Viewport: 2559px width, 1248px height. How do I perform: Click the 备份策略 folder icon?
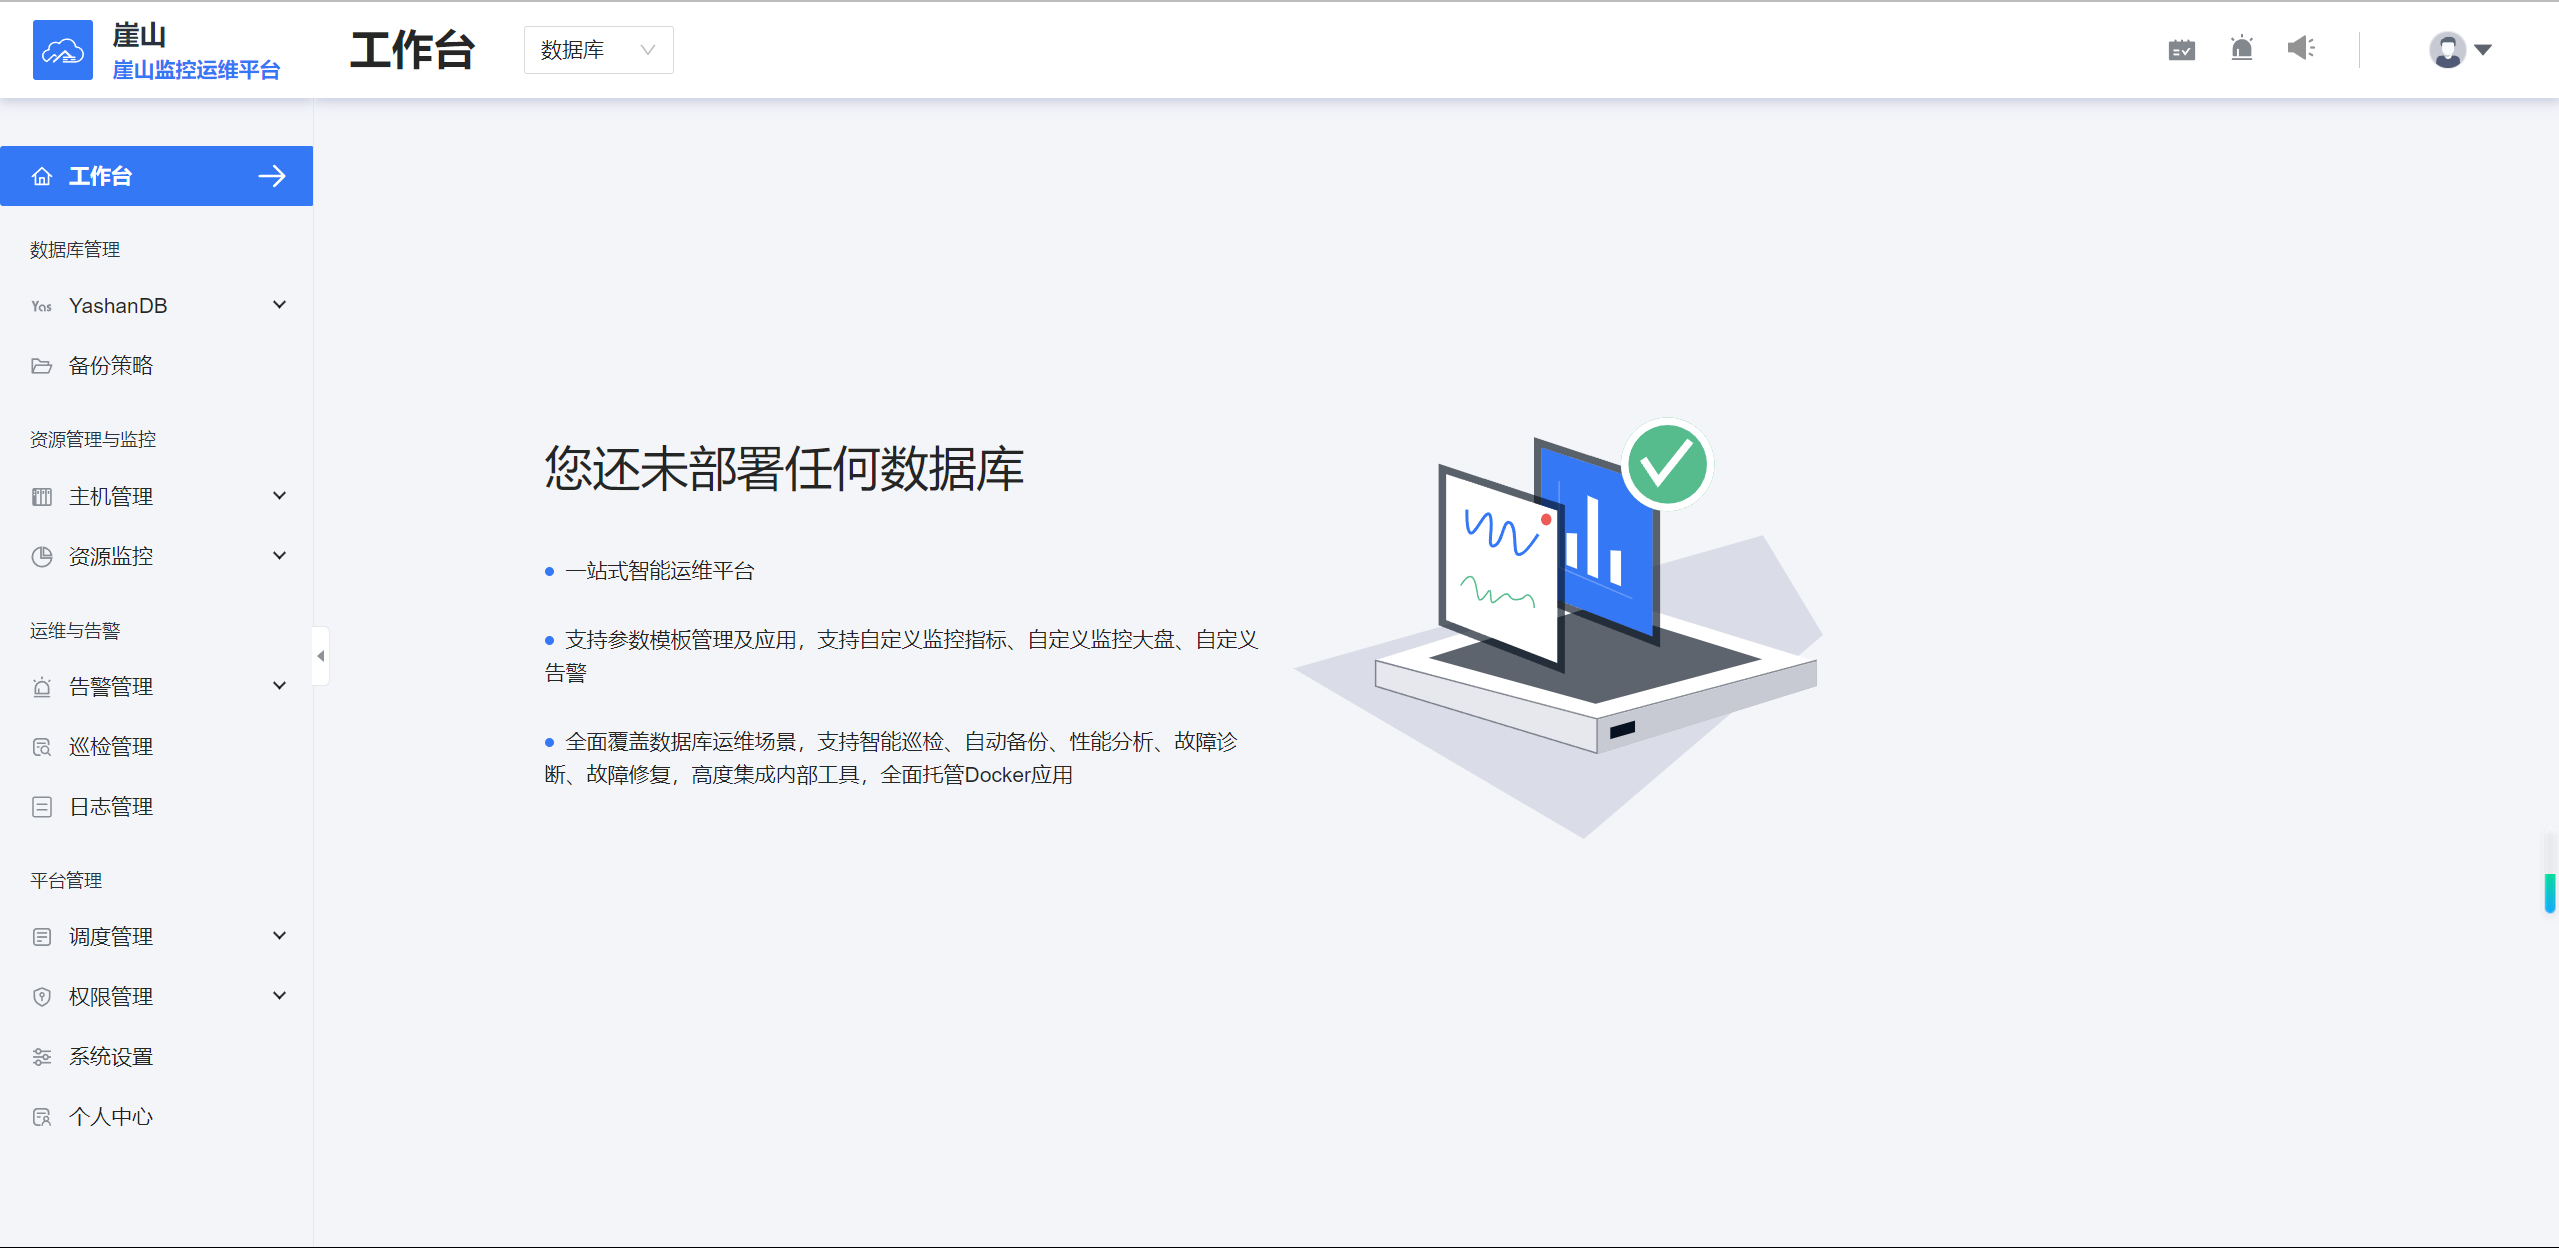click(x=42, y=366)
